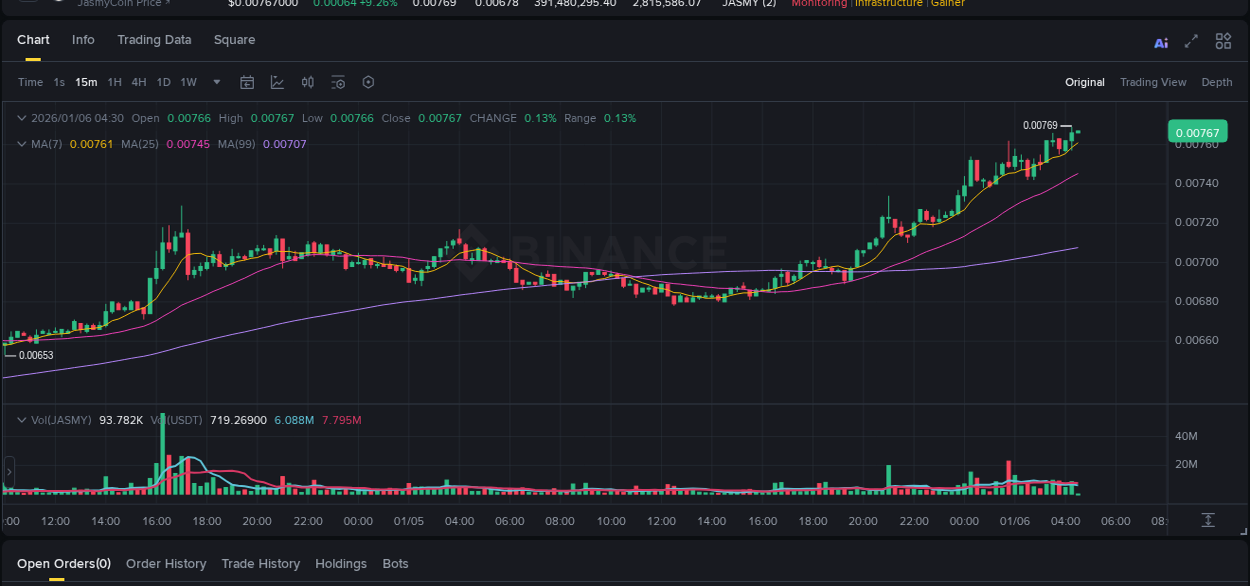1250x586 pixels.
Task: Select the 1D timeframe
Action: tap(163, 82)
